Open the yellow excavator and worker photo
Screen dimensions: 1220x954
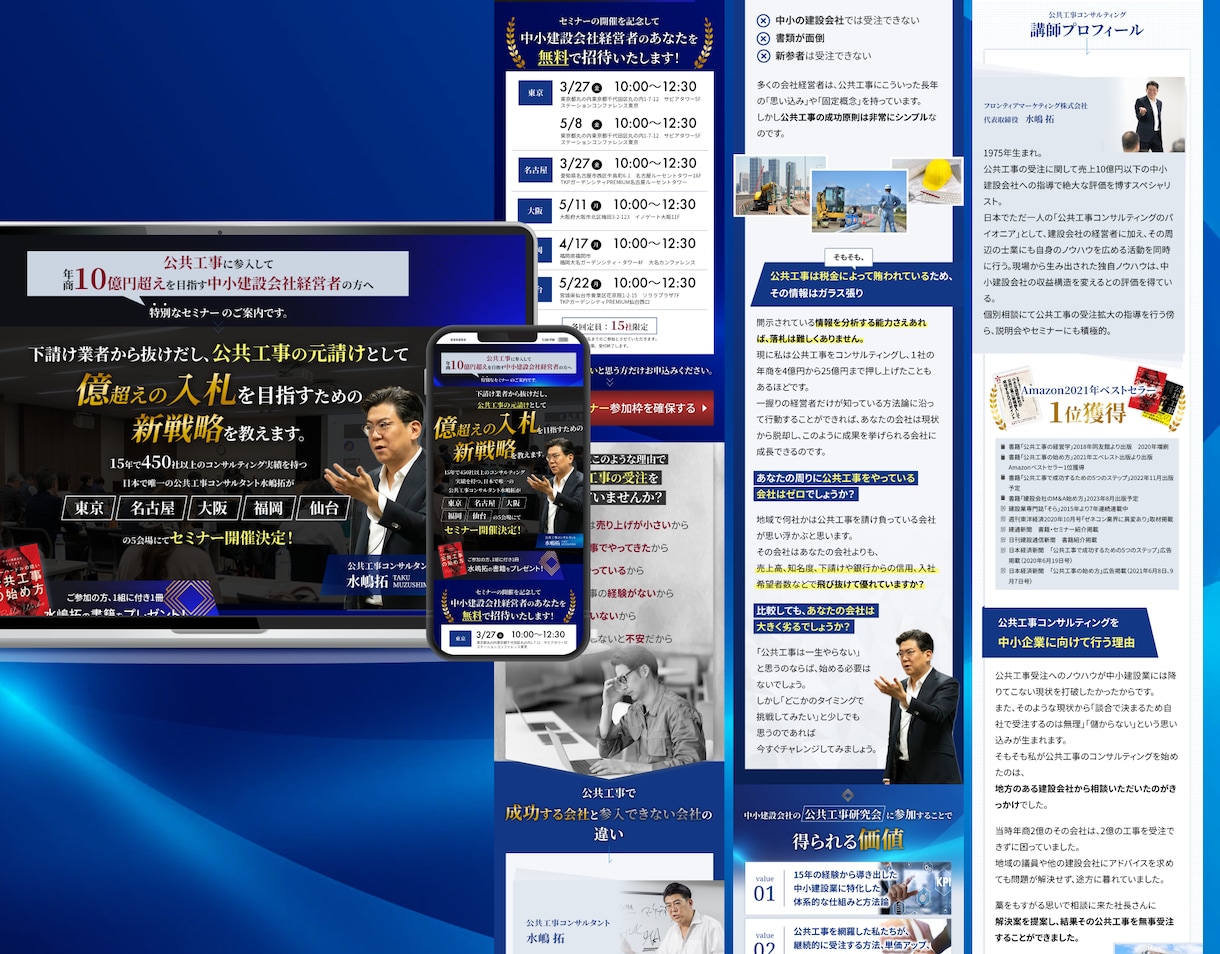point(859,201)
